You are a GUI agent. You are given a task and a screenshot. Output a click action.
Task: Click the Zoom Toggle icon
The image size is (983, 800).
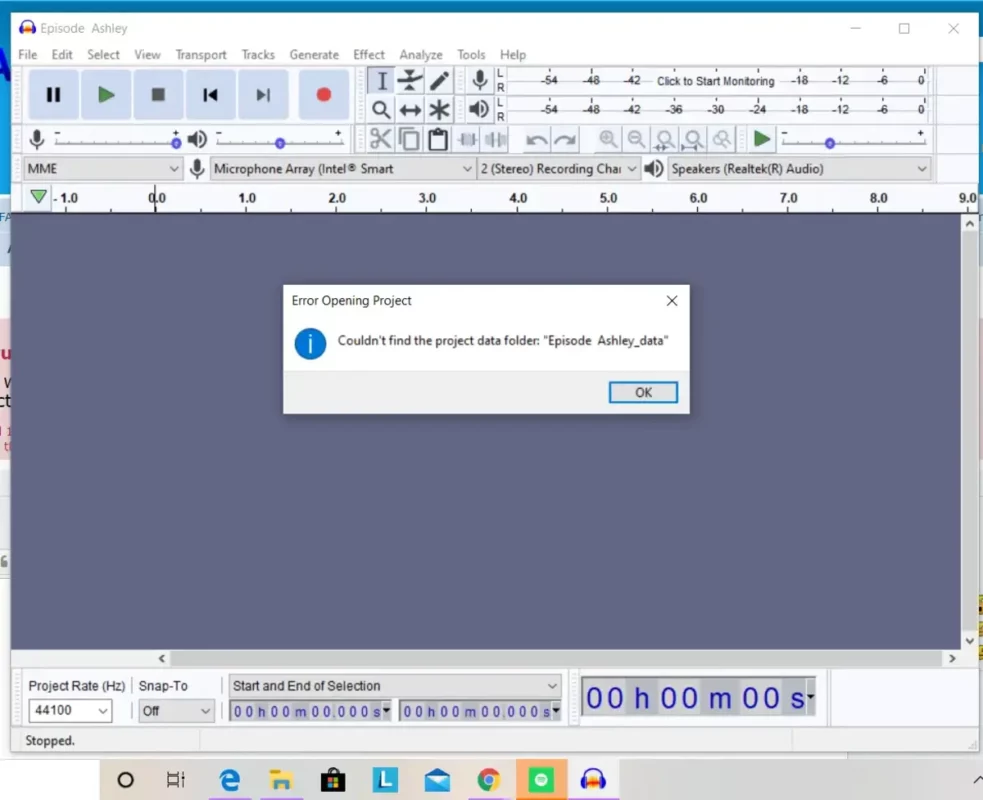722,139
